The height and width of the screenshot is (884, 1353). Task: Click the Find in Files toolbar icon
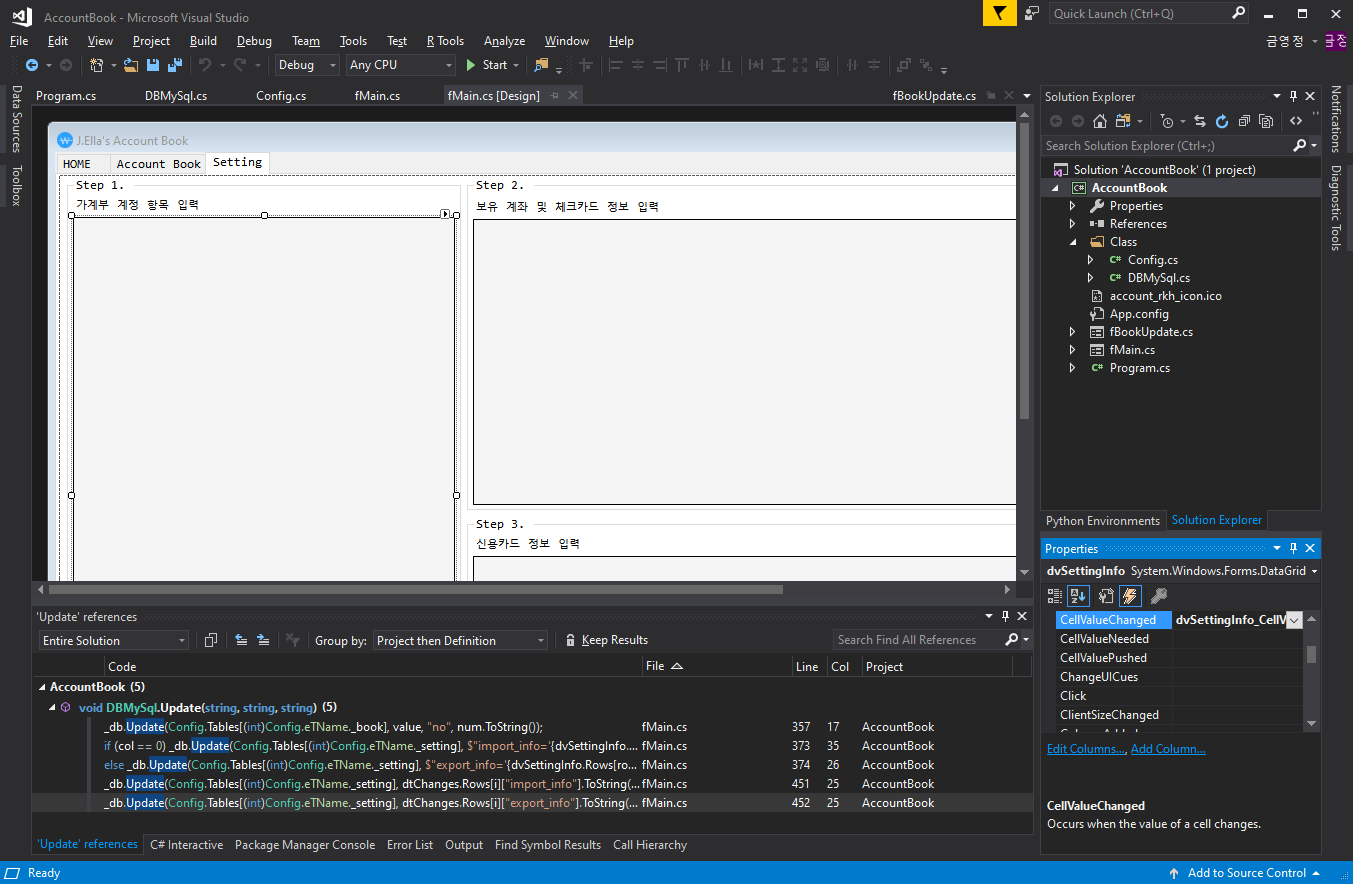pos(541,65)
